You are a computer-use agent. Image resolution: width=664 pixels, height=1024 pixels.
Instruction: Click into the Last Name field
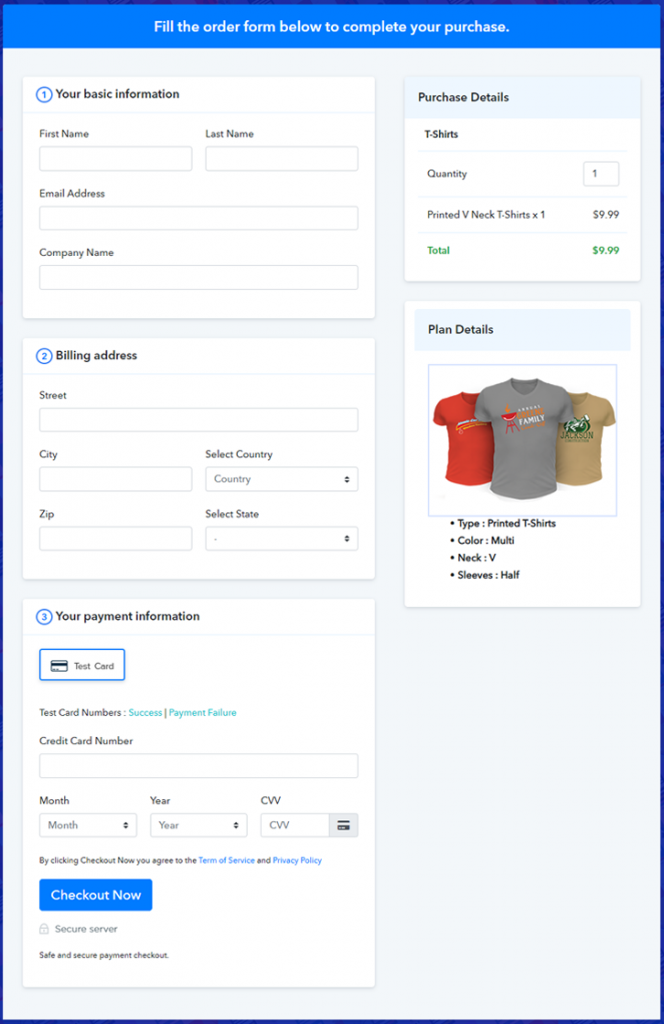pos(281,159)
